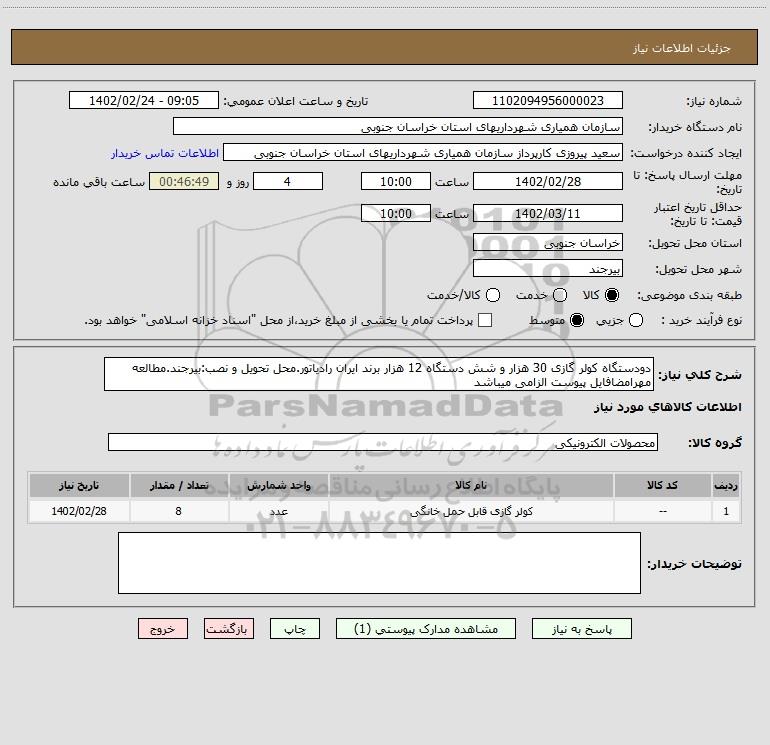Click the remaining time field 00:46:49
The image size is (770, 745).
[184, 181]
